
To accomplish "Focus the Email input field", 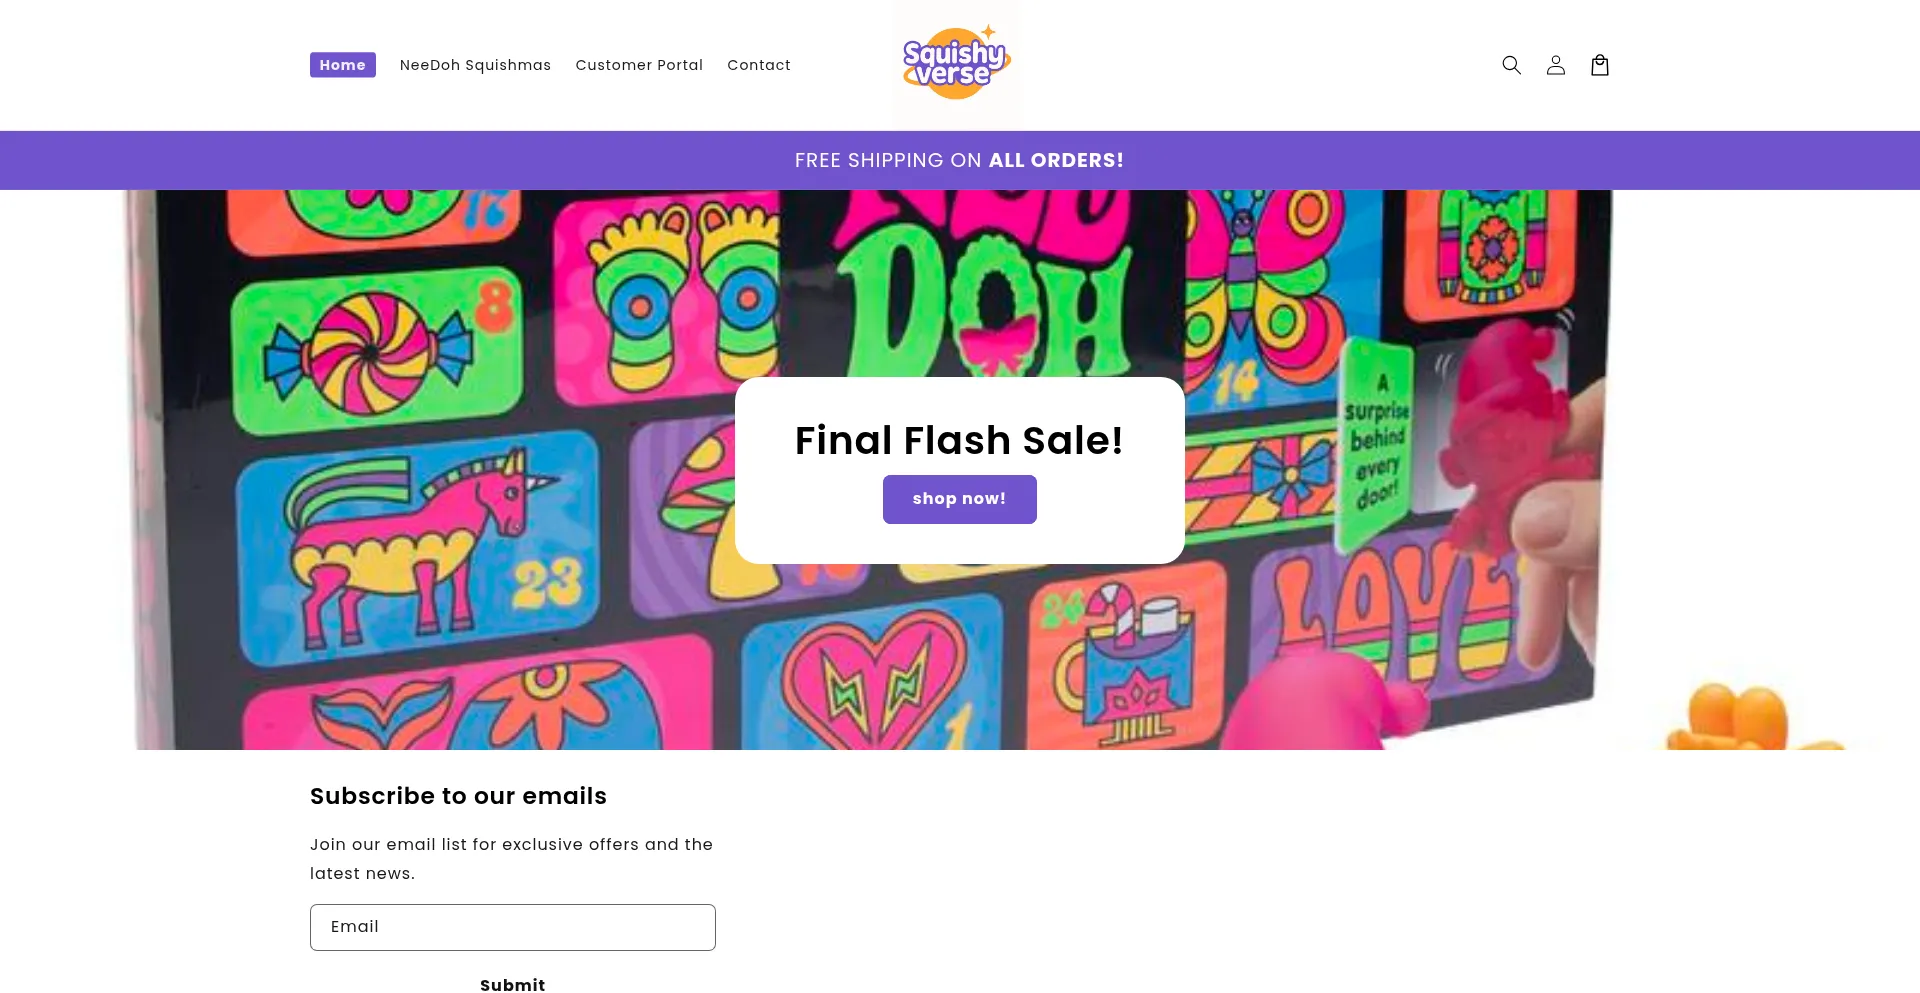I will pyautogui.click(x=513, y=927).
